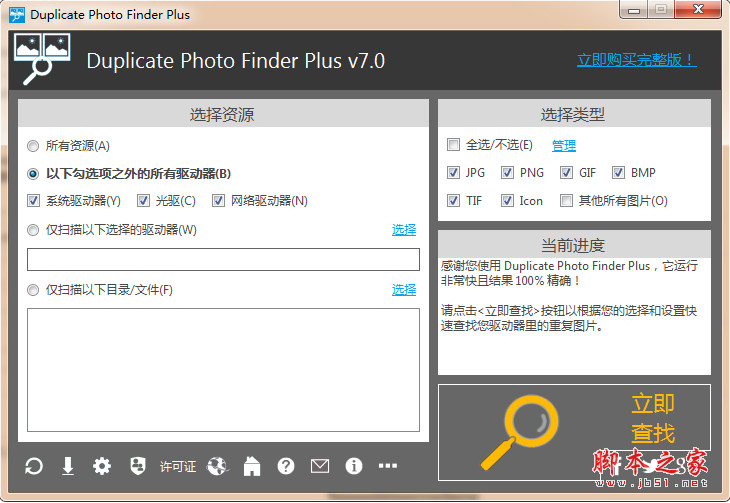Select 仅扫描以下目录/文件(F) radio button
730x503 pixels.
tap(33, 290)
